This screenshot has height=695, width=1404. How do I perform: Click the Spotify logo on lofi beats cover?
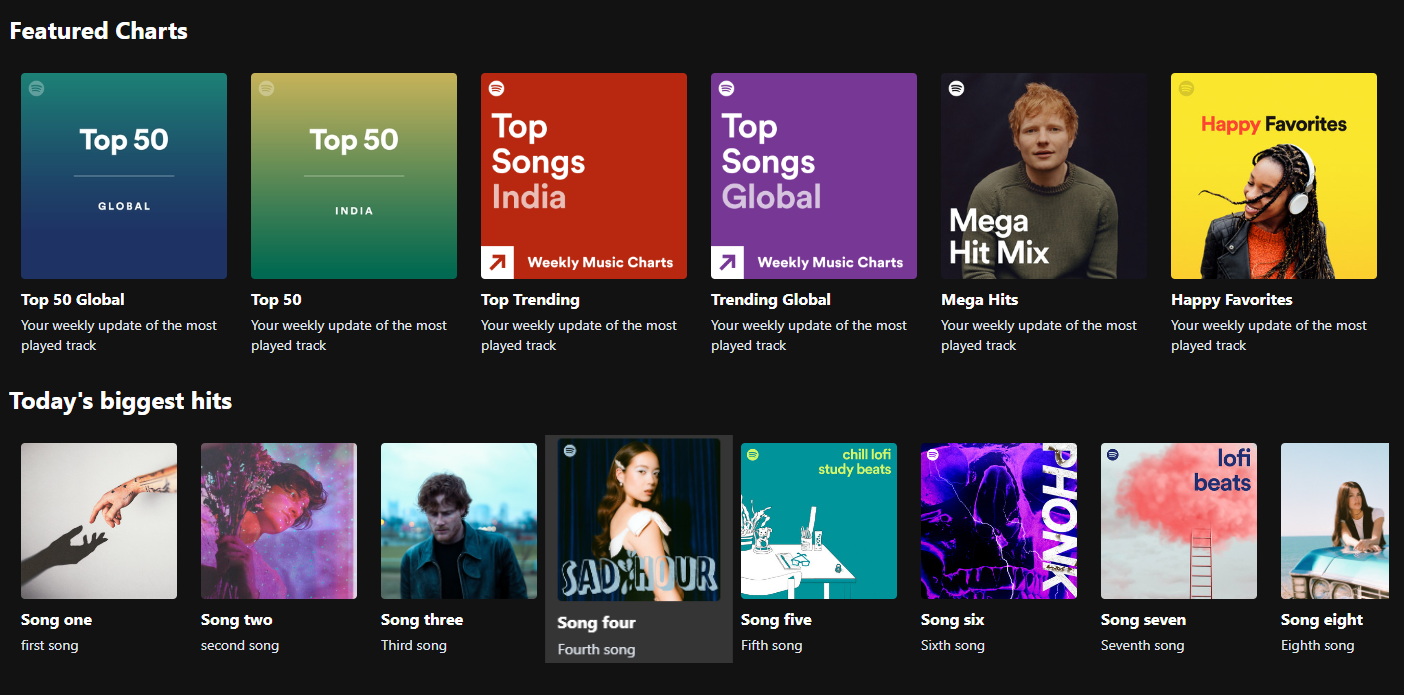click(x=1113, y=455)
